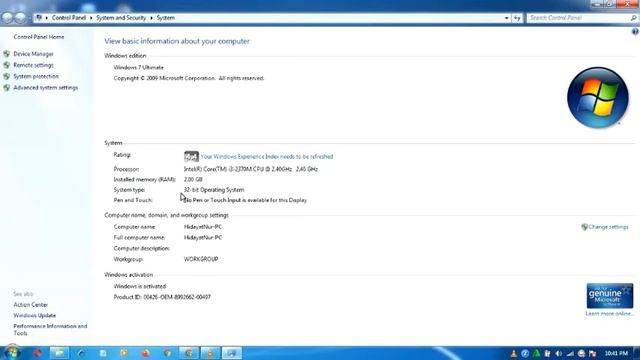
Task: Open the Start menu orb
Action: [x=12, y=353]
